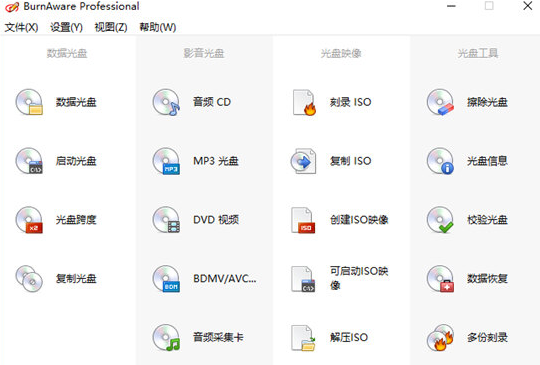Click the 音频 CD text label
The image size is (540, 365).
[x=212, y=102]
